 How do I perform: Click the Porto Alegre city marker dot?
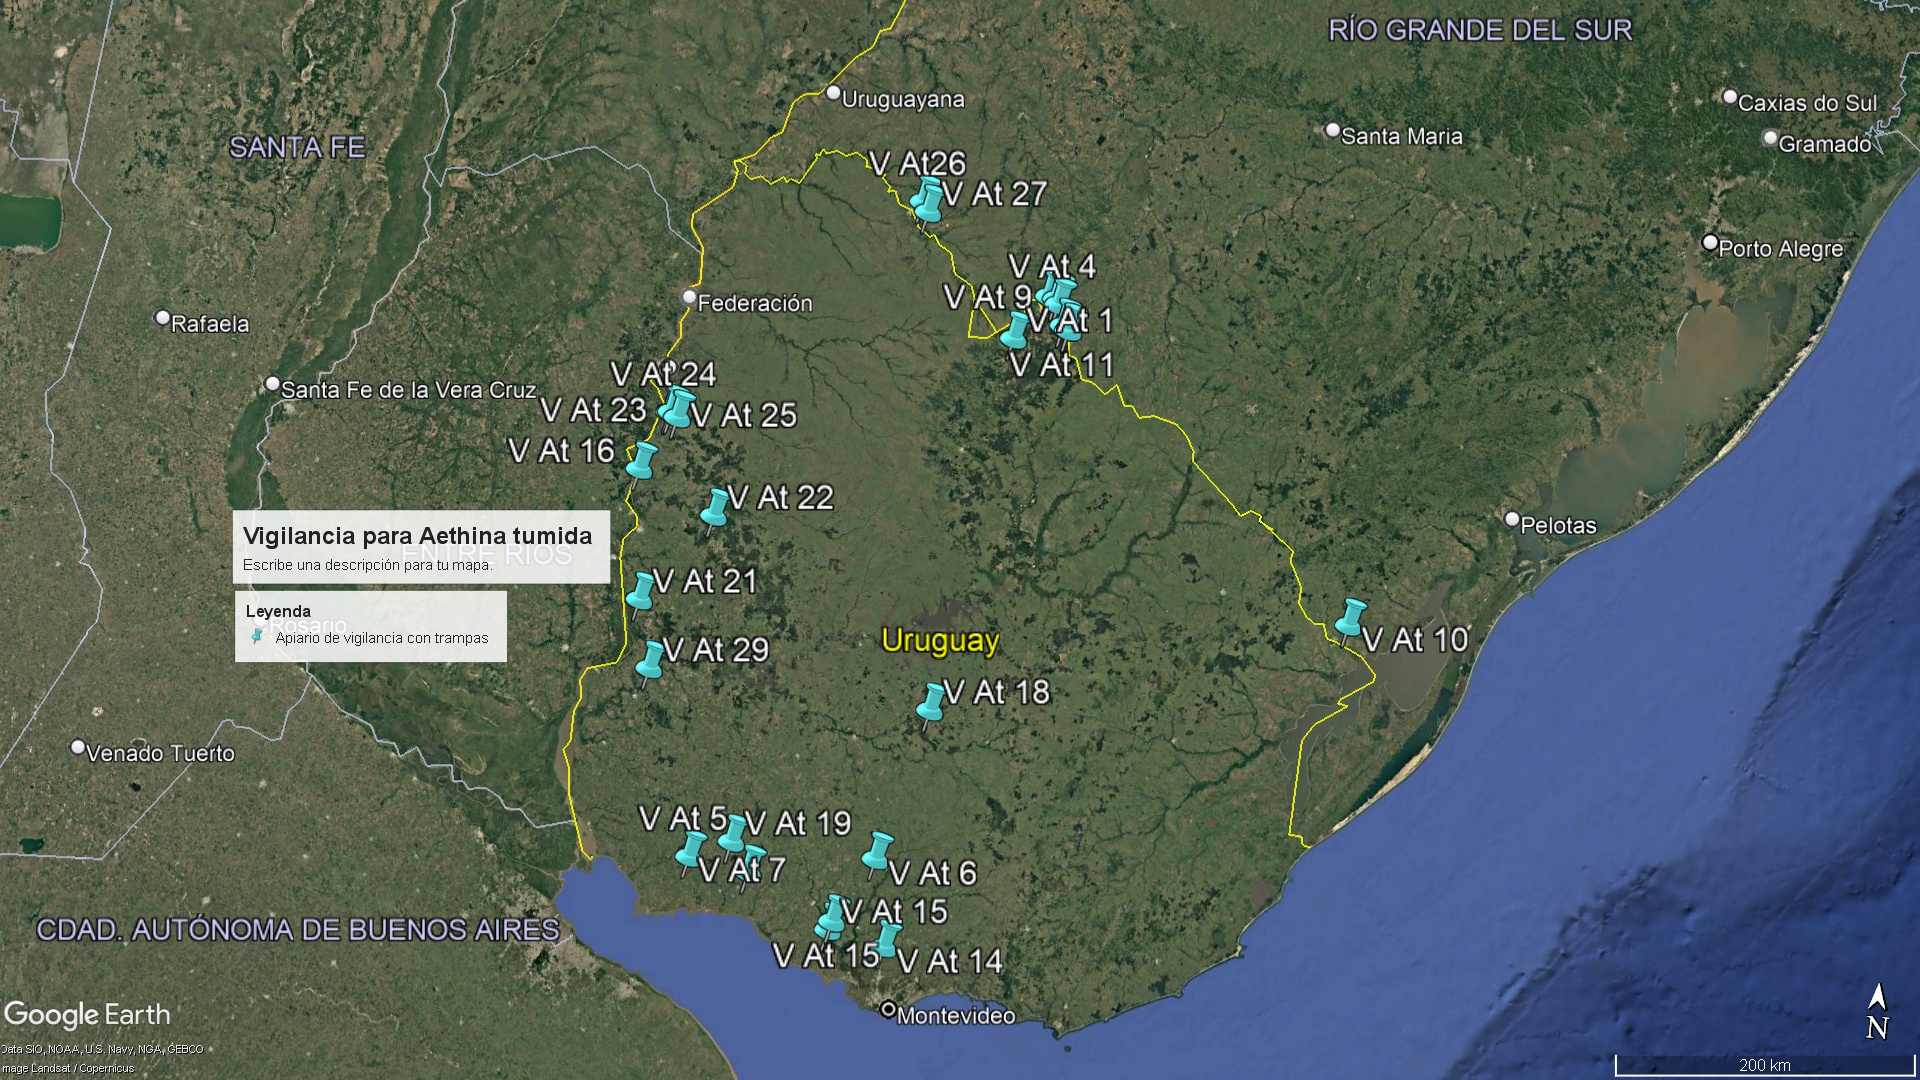coord(1710,243)
